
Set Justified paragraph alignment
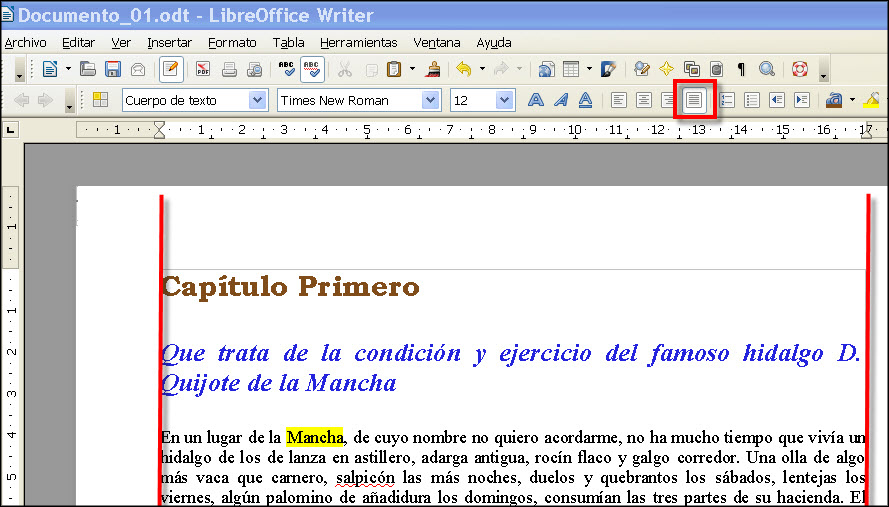coord(694,100)
